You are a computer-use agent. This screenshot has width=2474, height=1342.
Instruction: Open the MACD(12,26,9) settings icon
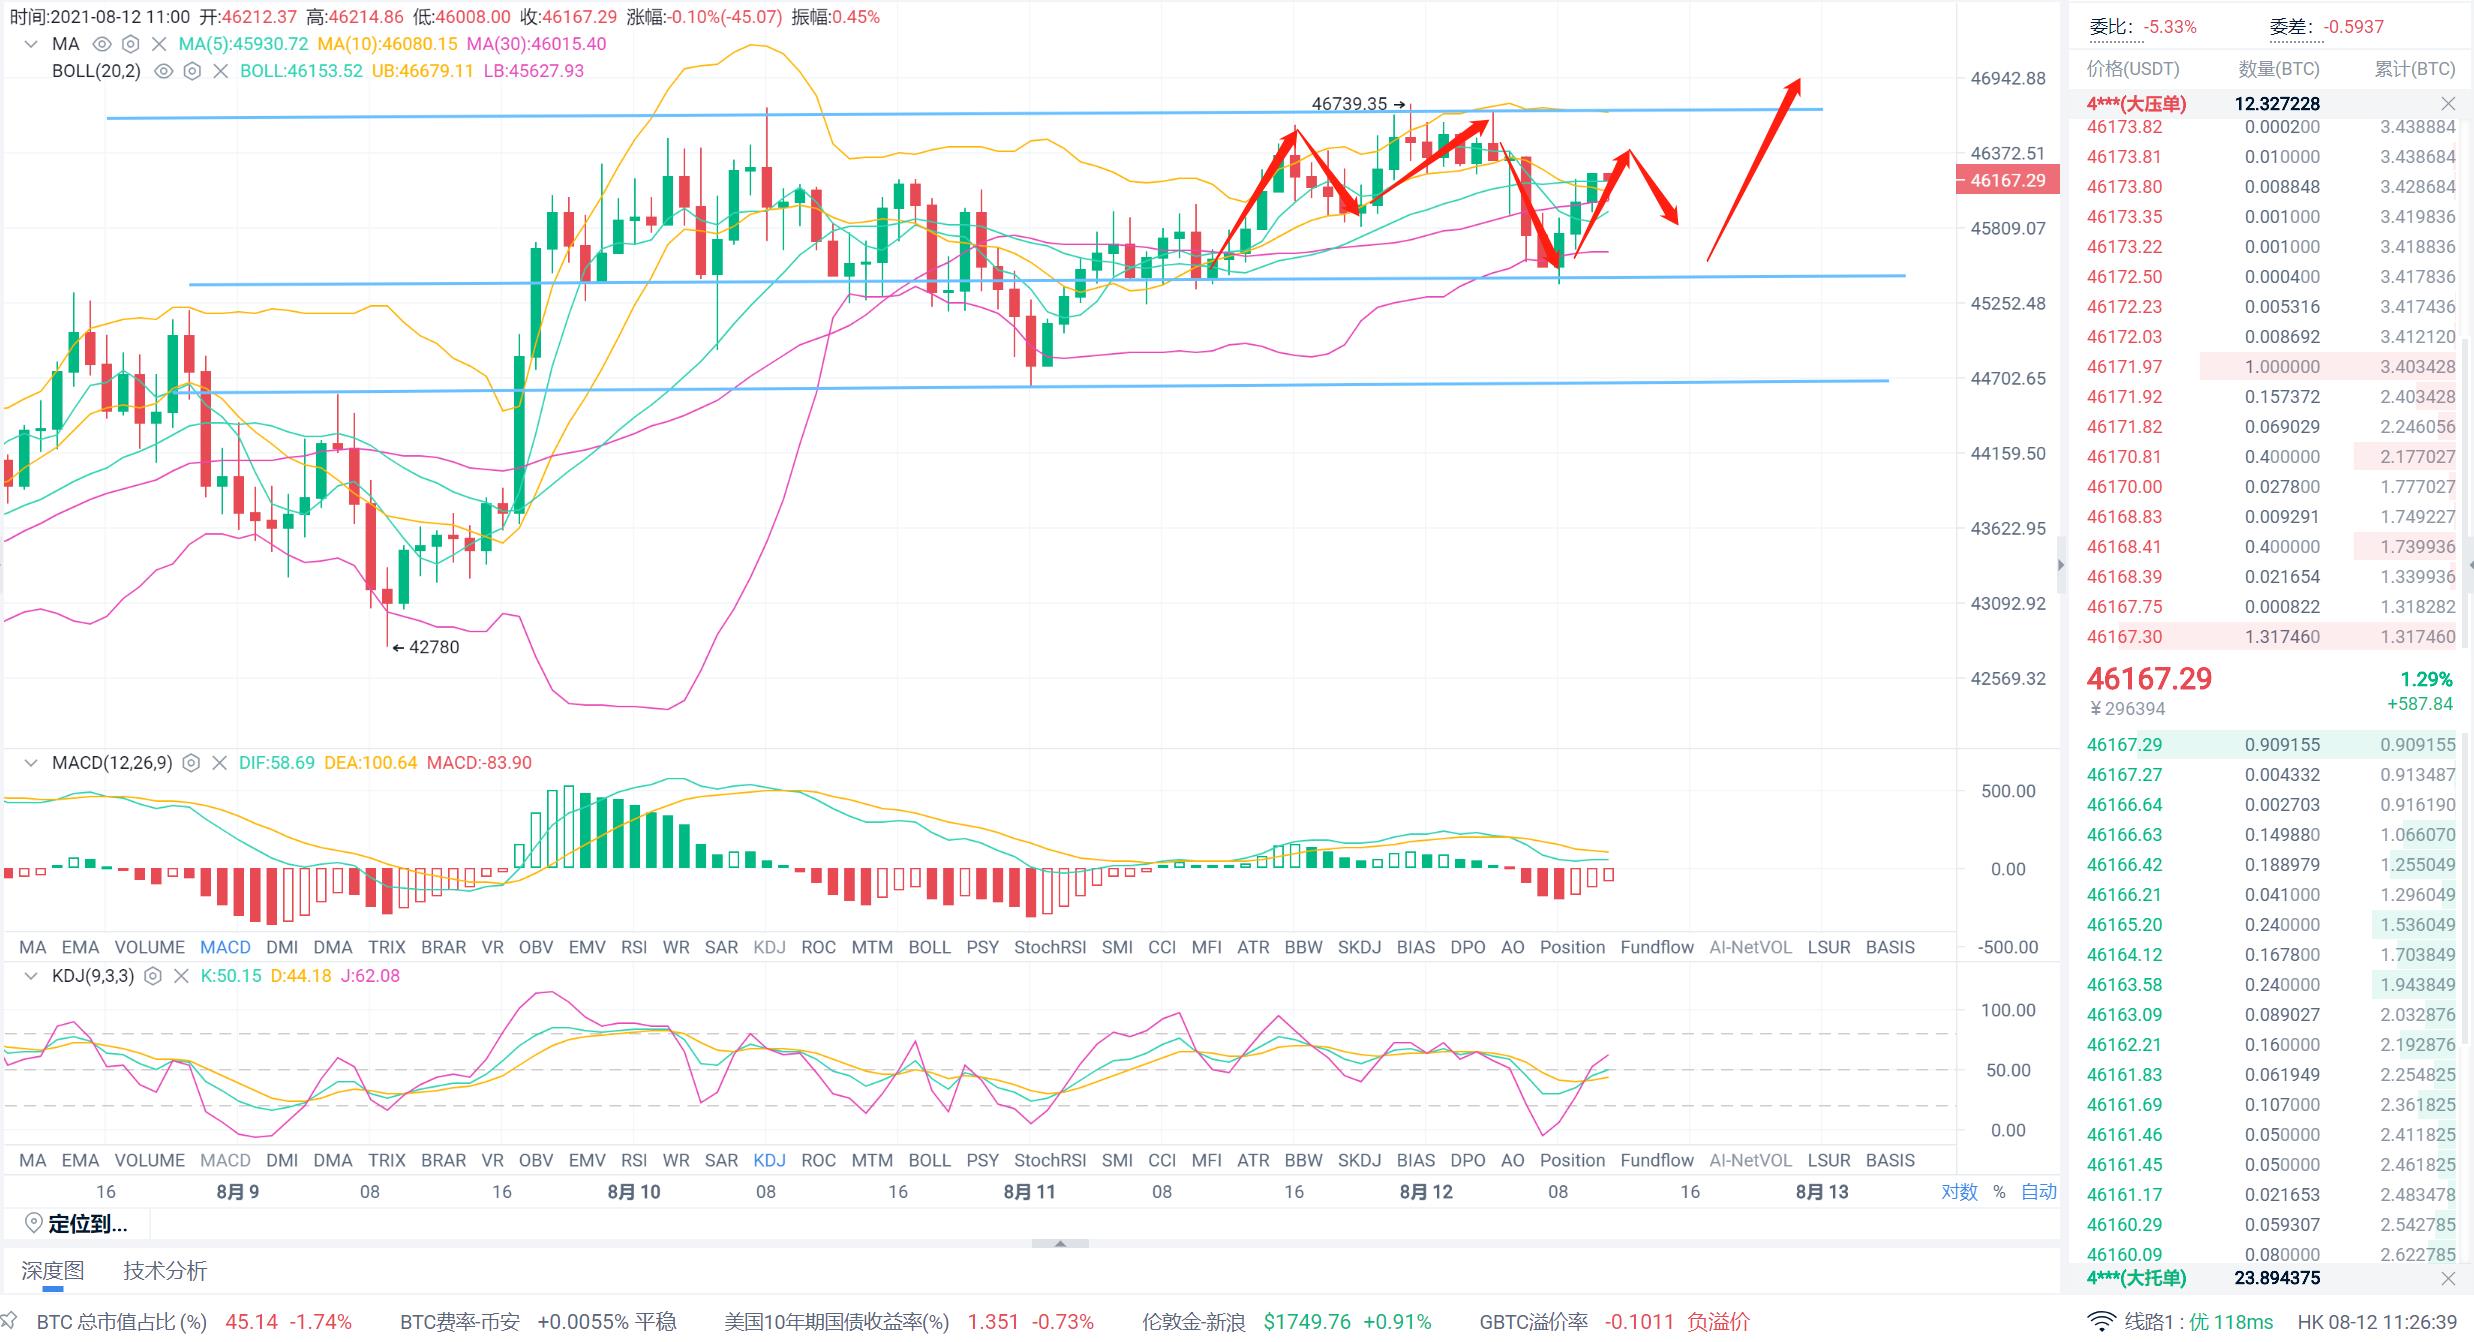(191, 763)
